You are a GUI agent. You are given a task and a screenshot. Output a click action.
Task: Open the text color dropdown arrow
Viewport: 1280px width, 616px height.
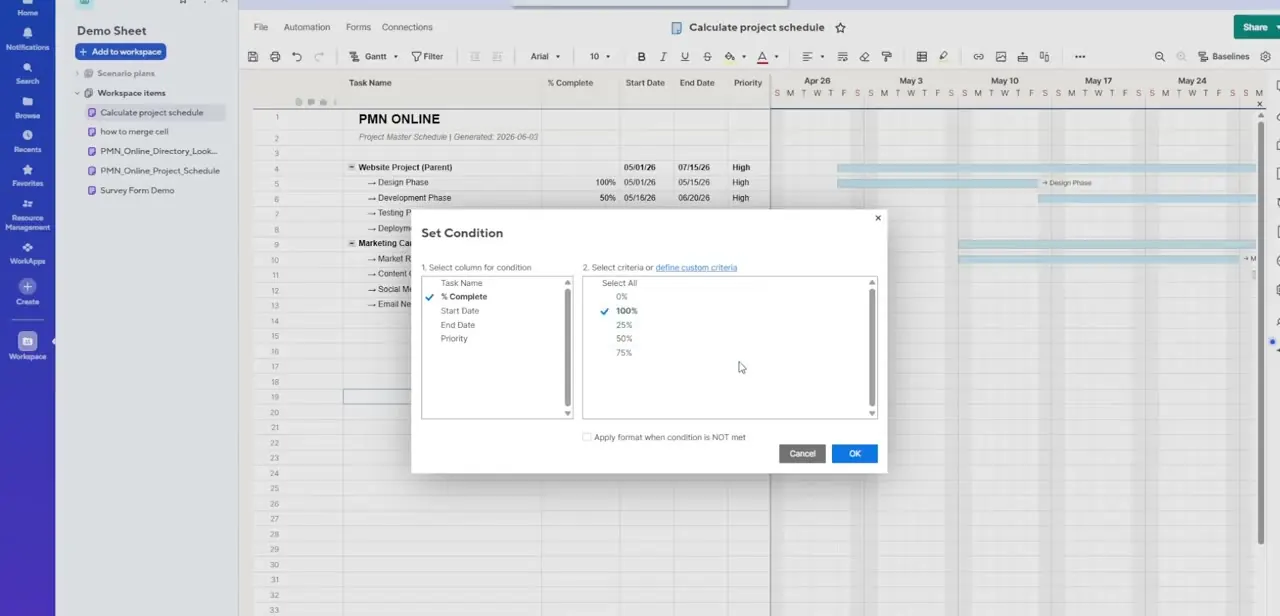pos(776,57)
